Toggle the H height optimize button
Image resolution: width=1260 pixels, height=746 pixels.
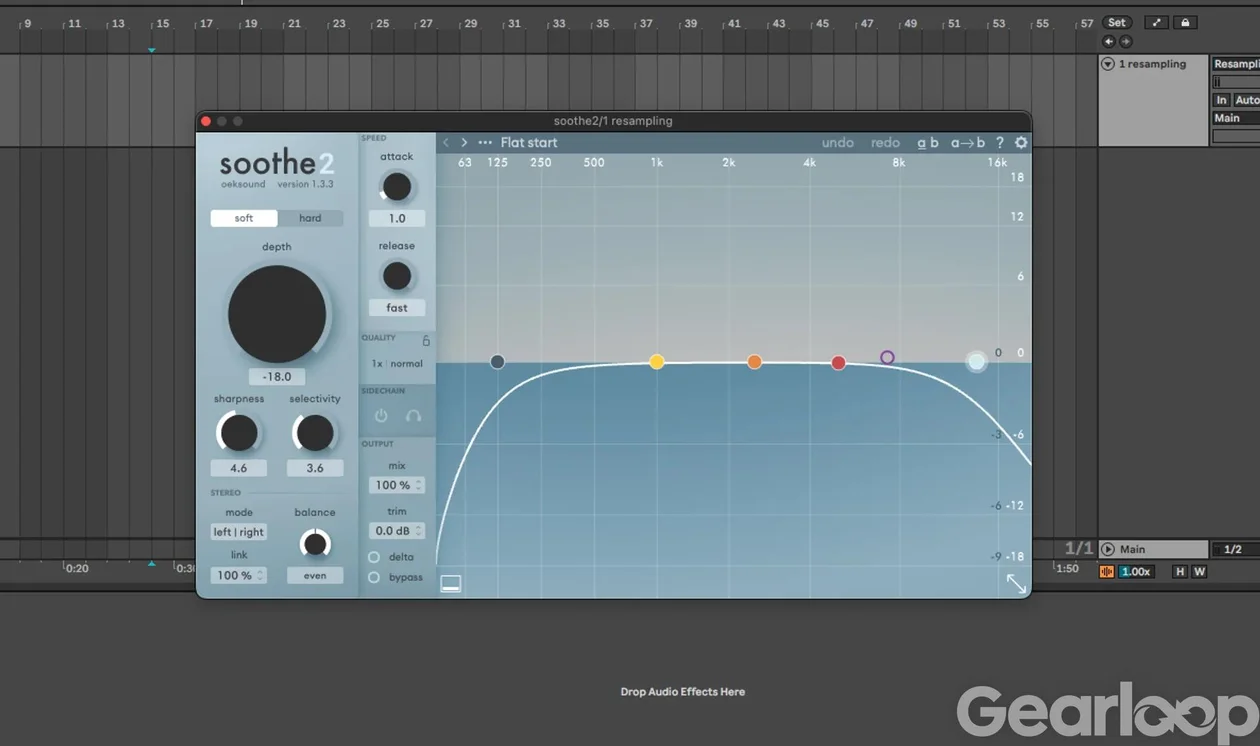(x=1180, y=572)
